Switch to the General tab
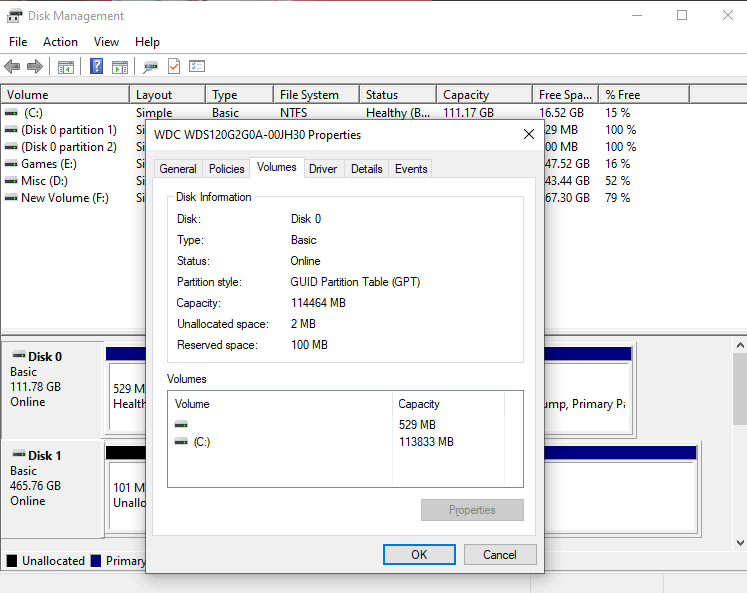 tap(178, 169)
